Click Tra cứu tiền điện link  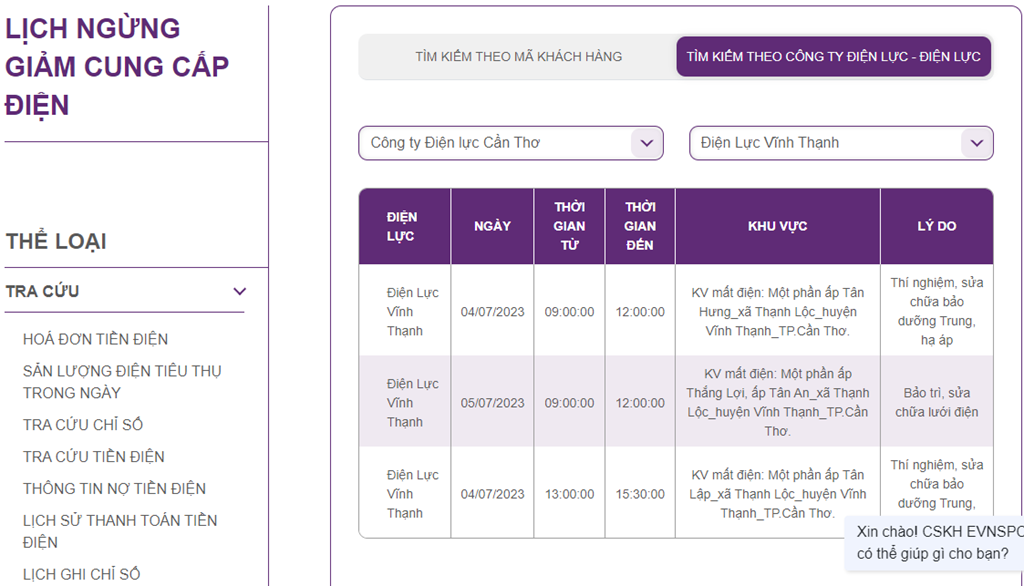tap(94, 457)
